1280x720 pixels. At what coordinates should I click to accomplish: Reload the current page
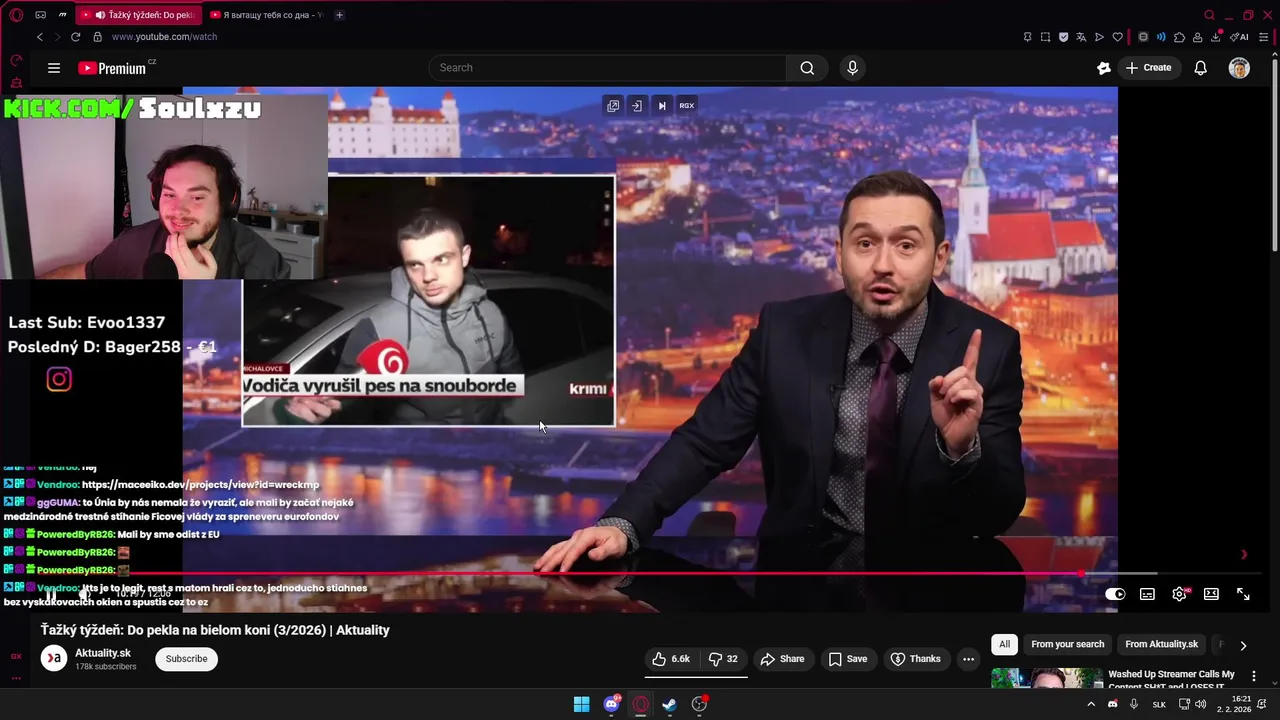coord(75,37)
